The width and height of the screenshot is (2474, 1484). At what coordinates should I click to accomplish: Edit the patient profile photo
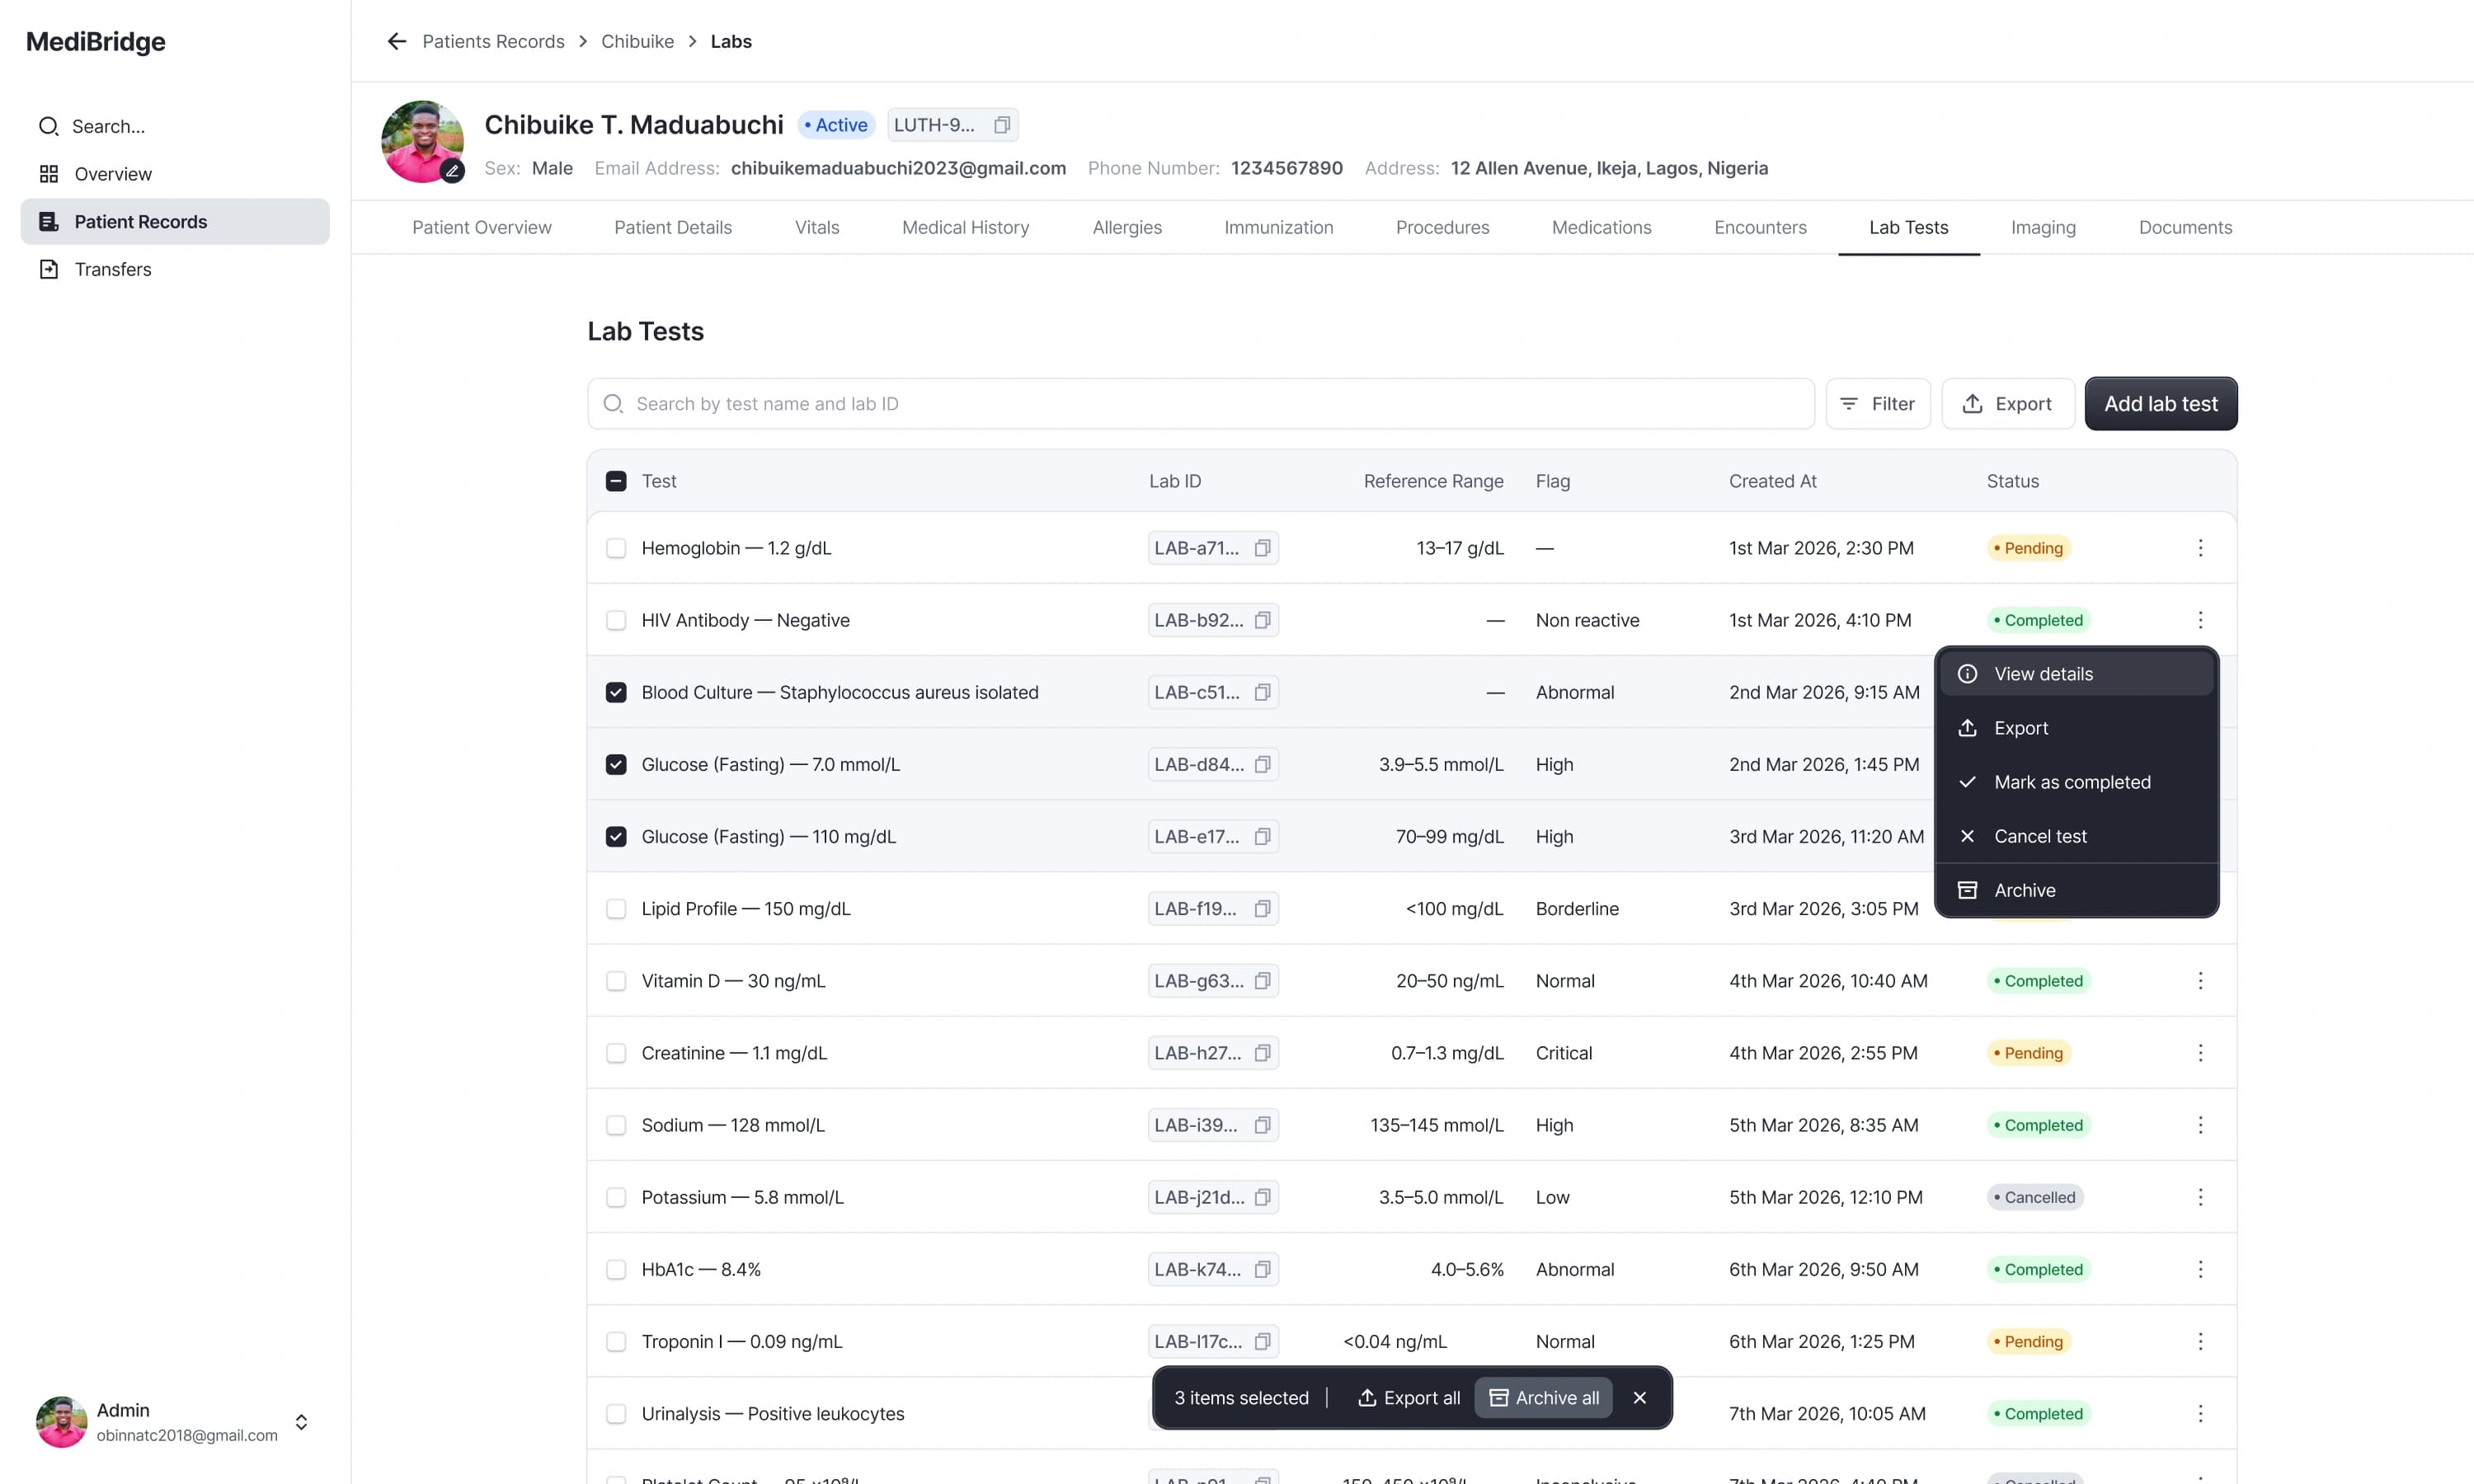pos(452,171)
